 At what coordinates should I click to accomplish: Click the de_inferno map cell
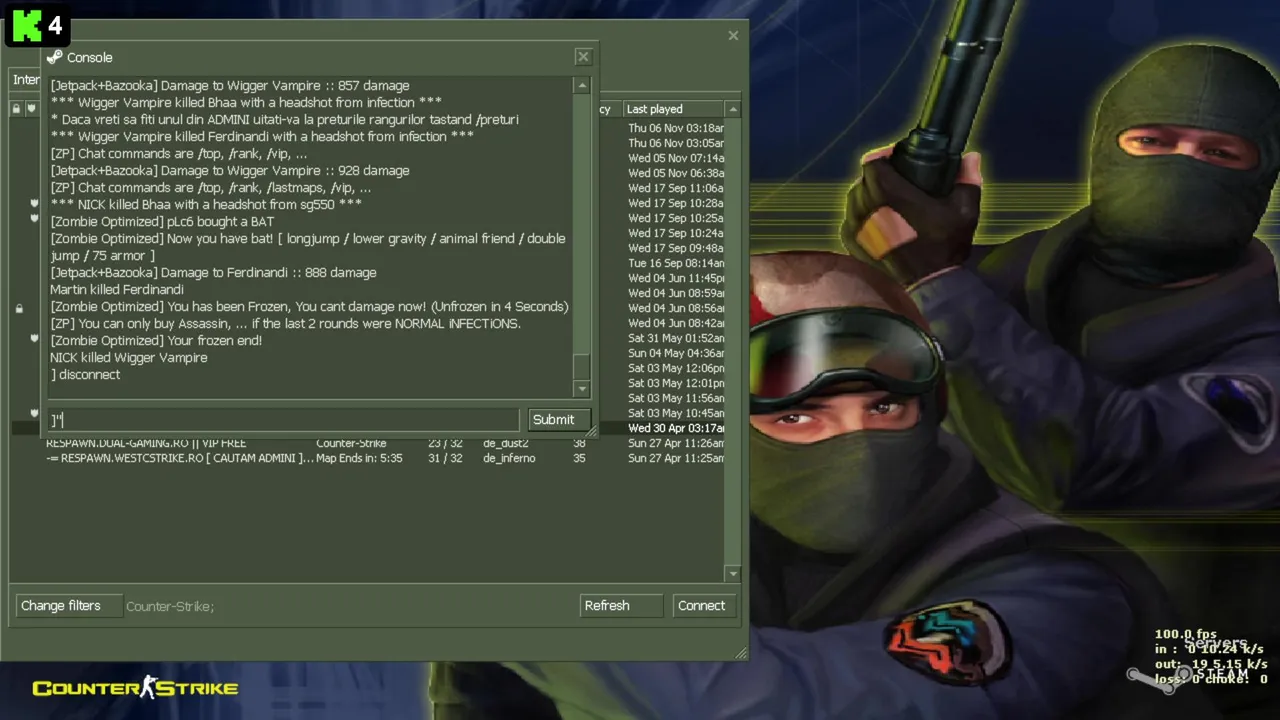[509, 458]
